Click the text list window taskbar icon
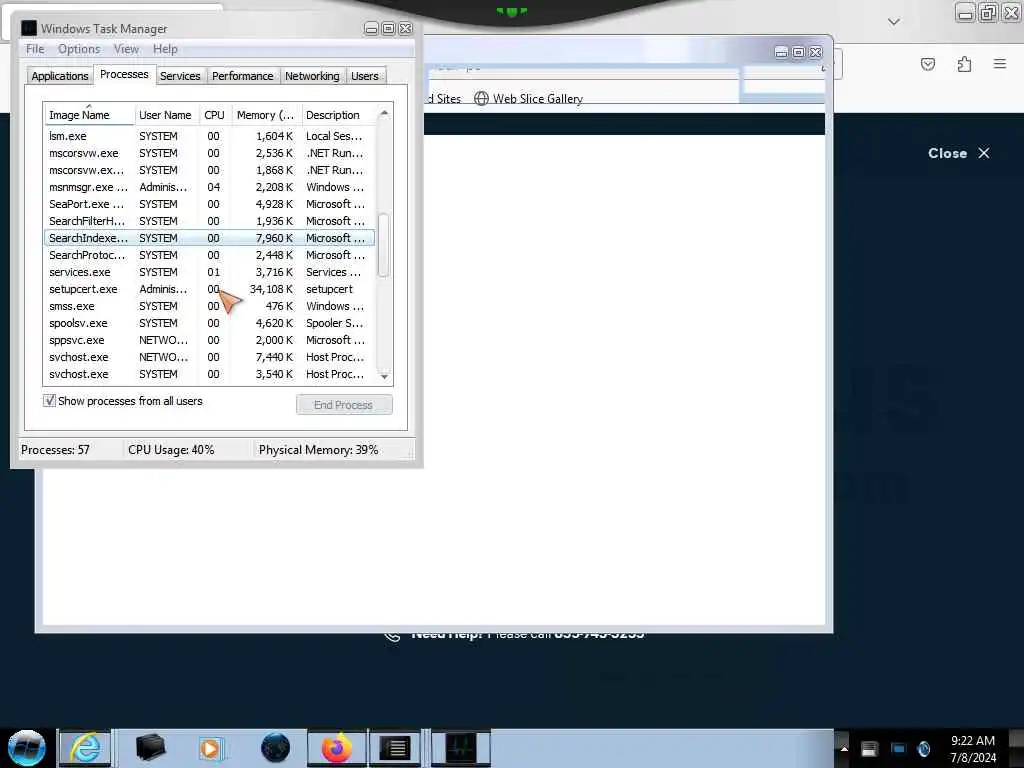The height and width of the screenshot is (768, 1024). coord(395,748)
